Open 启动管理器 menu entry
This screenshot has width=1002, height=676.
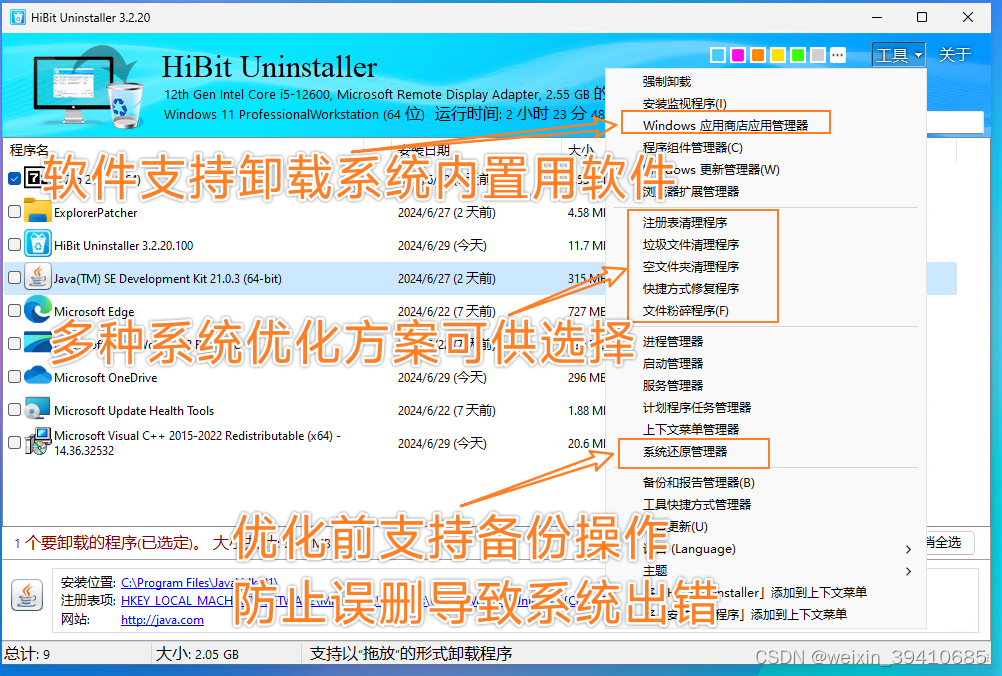click(673, 364)
